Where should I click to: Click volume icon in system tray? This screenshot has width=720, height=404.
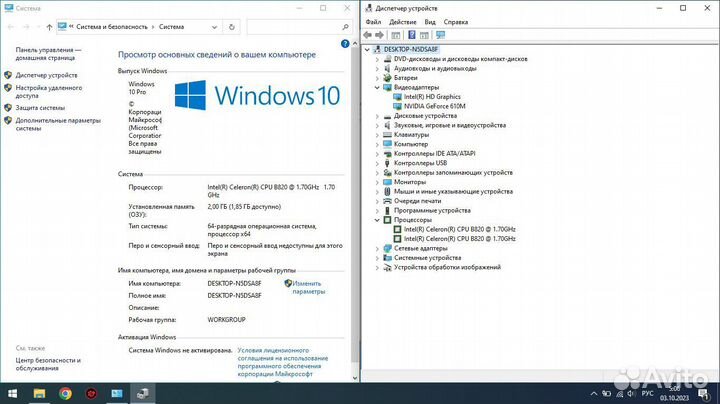click(631, 393)
